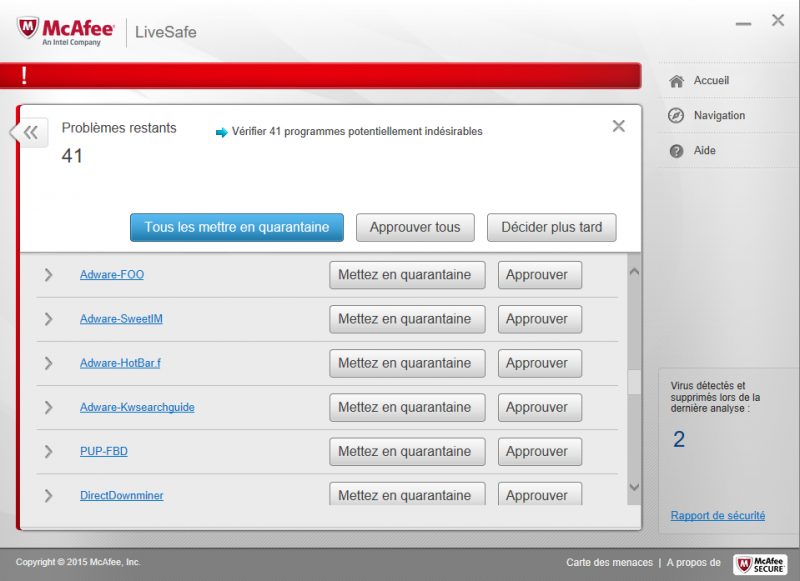Approve Adware-FOO
The width and height of the screenshot is (800, 581).
(x=540, y=275)
